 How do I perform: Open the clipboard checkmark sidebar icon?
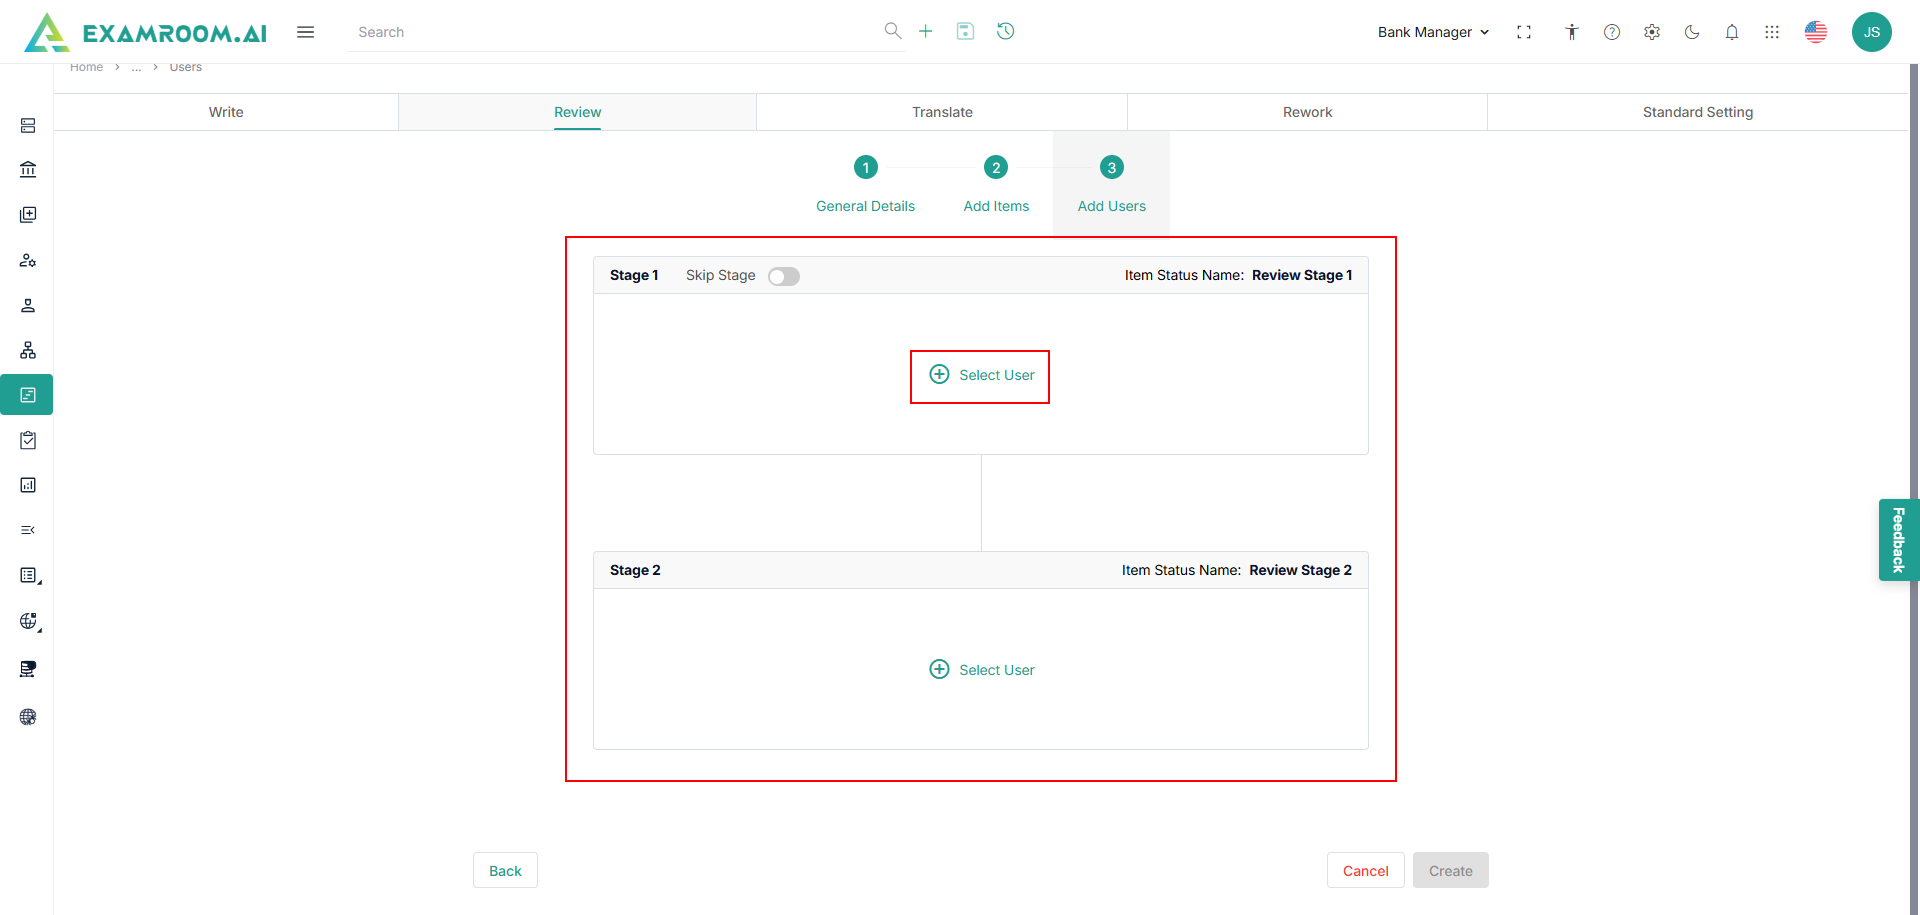[x=28, y=440]
